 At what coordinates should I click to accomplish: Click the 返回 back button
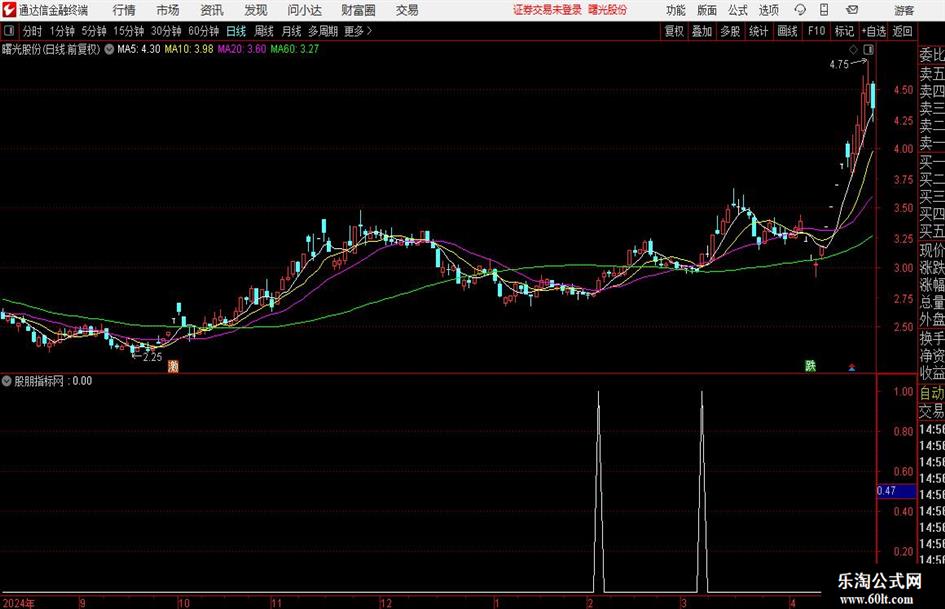(902, 31)
